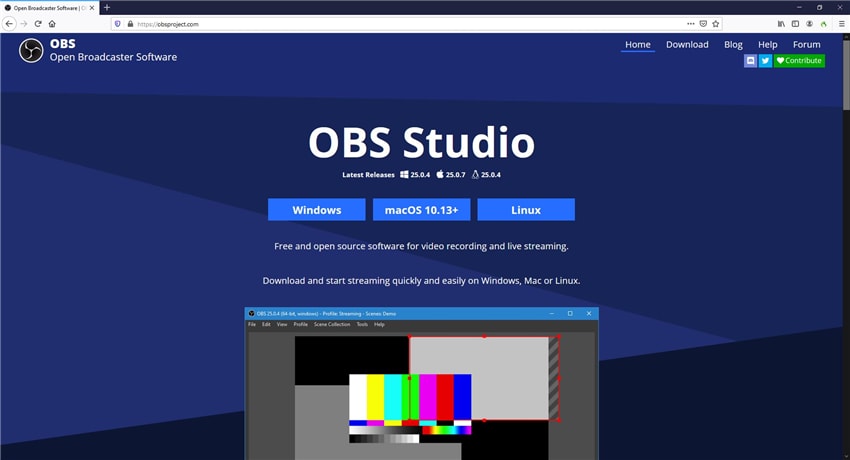Click the OBS Studio heading text
The height and width of the screenshot is (460, 850).
tap(422, 142)
